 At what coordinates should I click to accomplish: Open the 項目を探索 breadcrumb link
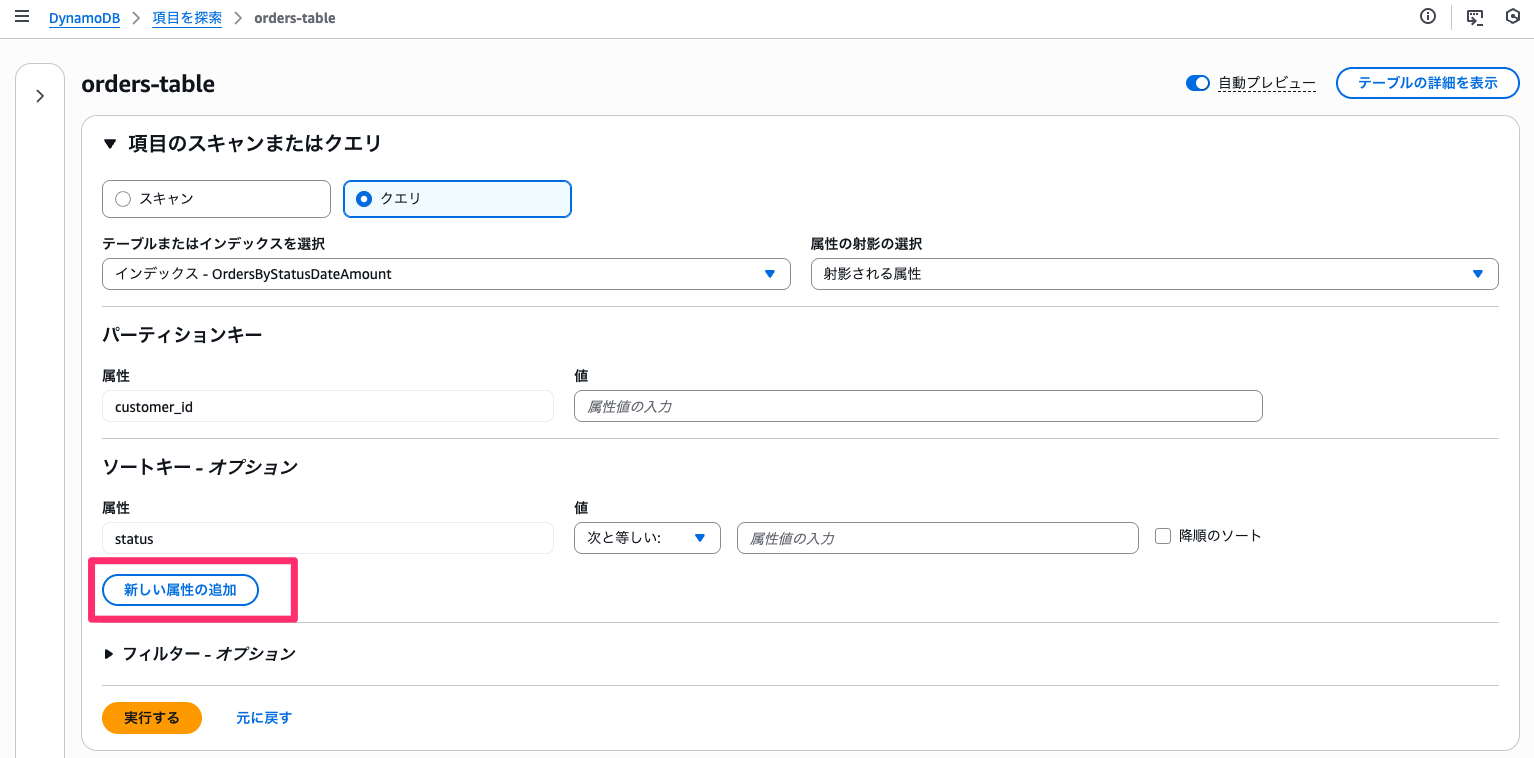click(x=187, y=18)
